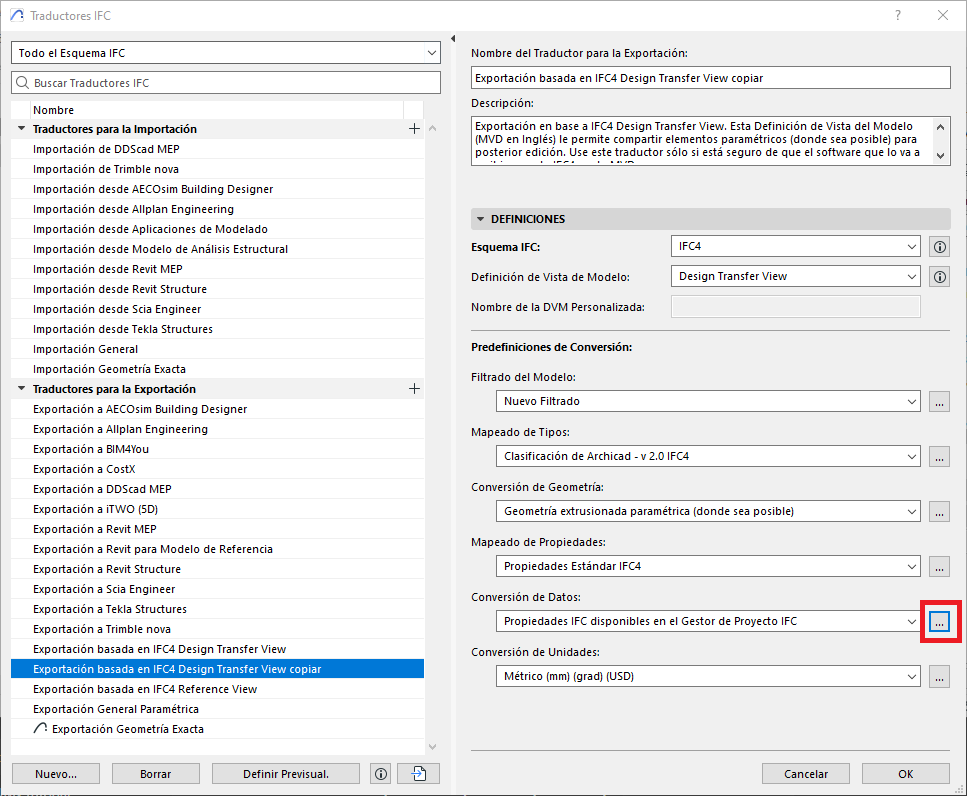
Task: Click the info icon beside Definir Previsual.
Action: click(380, 773)
